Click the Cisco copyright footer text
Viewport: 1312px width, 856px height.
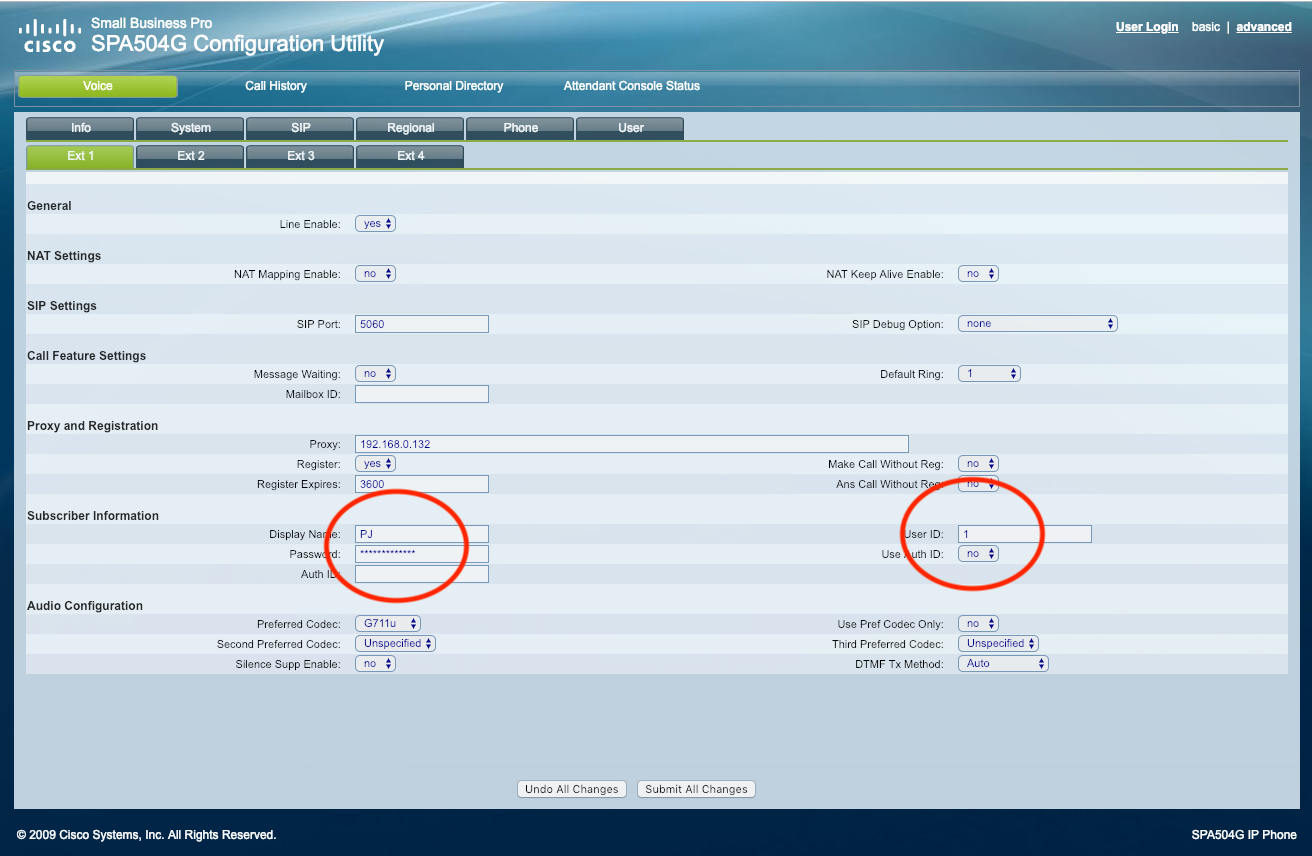146,835
